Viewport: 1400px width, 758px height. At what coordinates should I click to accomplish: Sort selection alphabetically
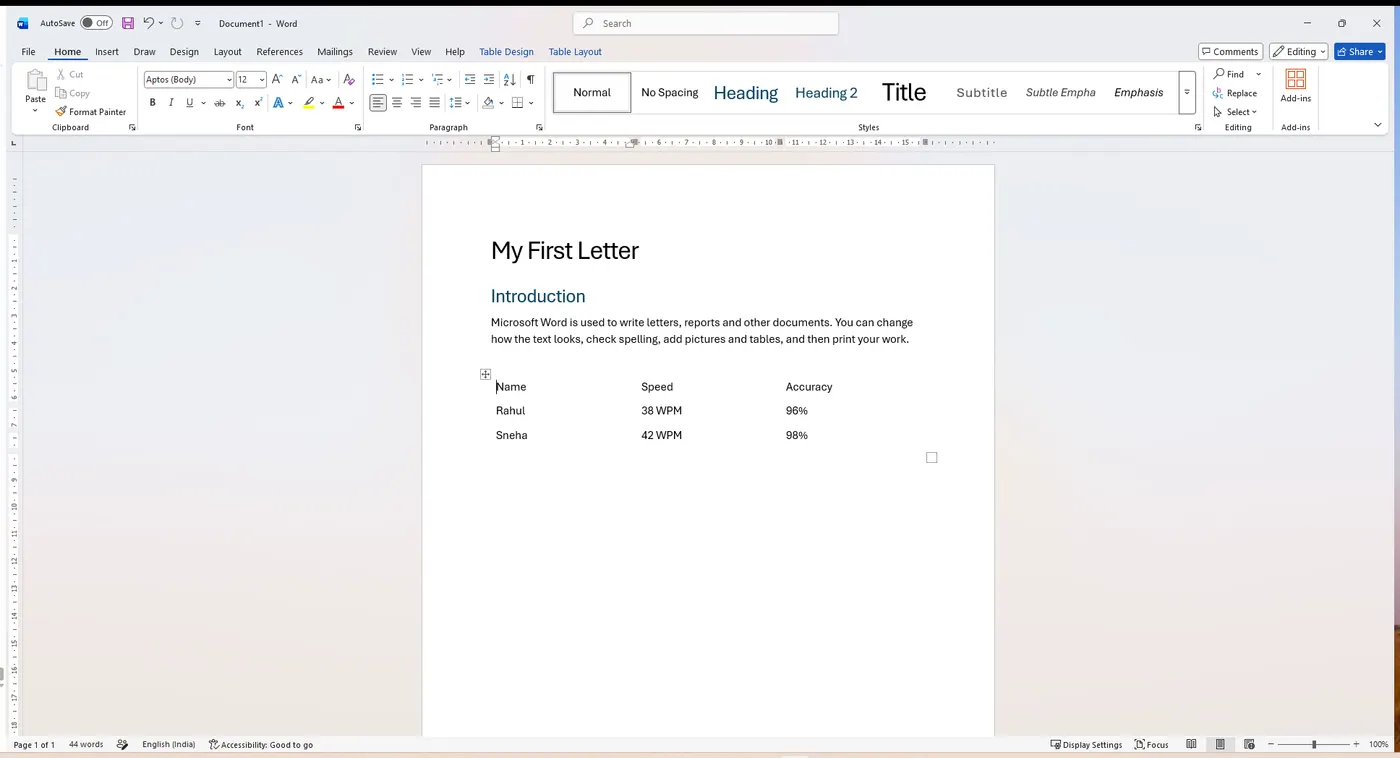point(510,79)
